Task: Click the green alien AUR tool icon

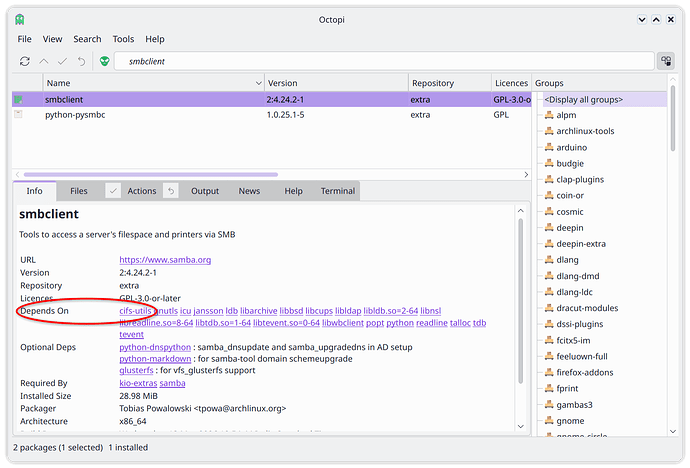Action: [104, 61]
